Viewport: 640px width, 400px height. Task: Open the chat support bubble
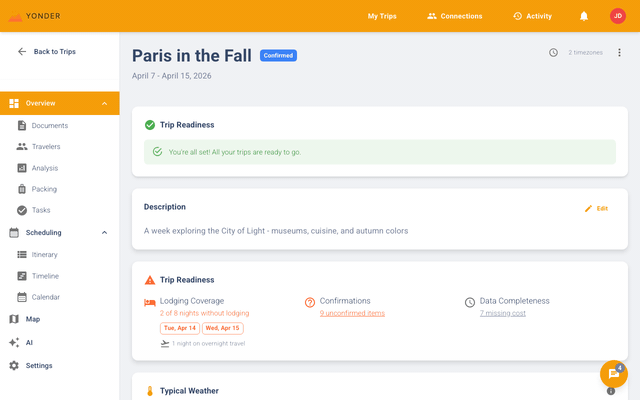pyautogui.click(x=613, y=373)
